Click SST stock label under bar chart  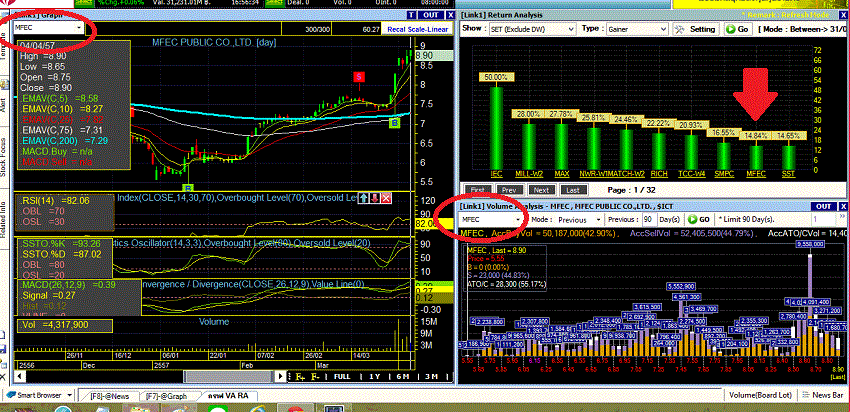(x=789, y=174)
